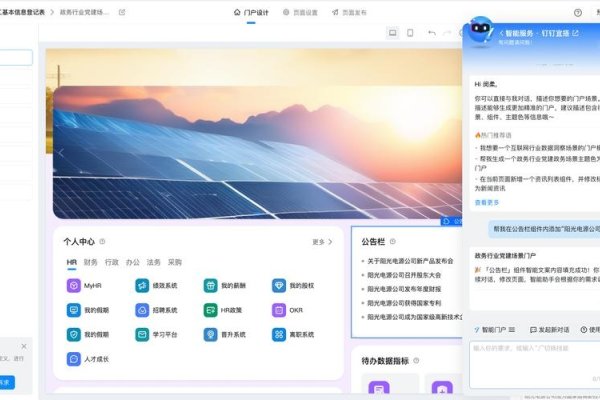
Task: Open 绩效系统 app icon
Action: [x=142, y=286]
